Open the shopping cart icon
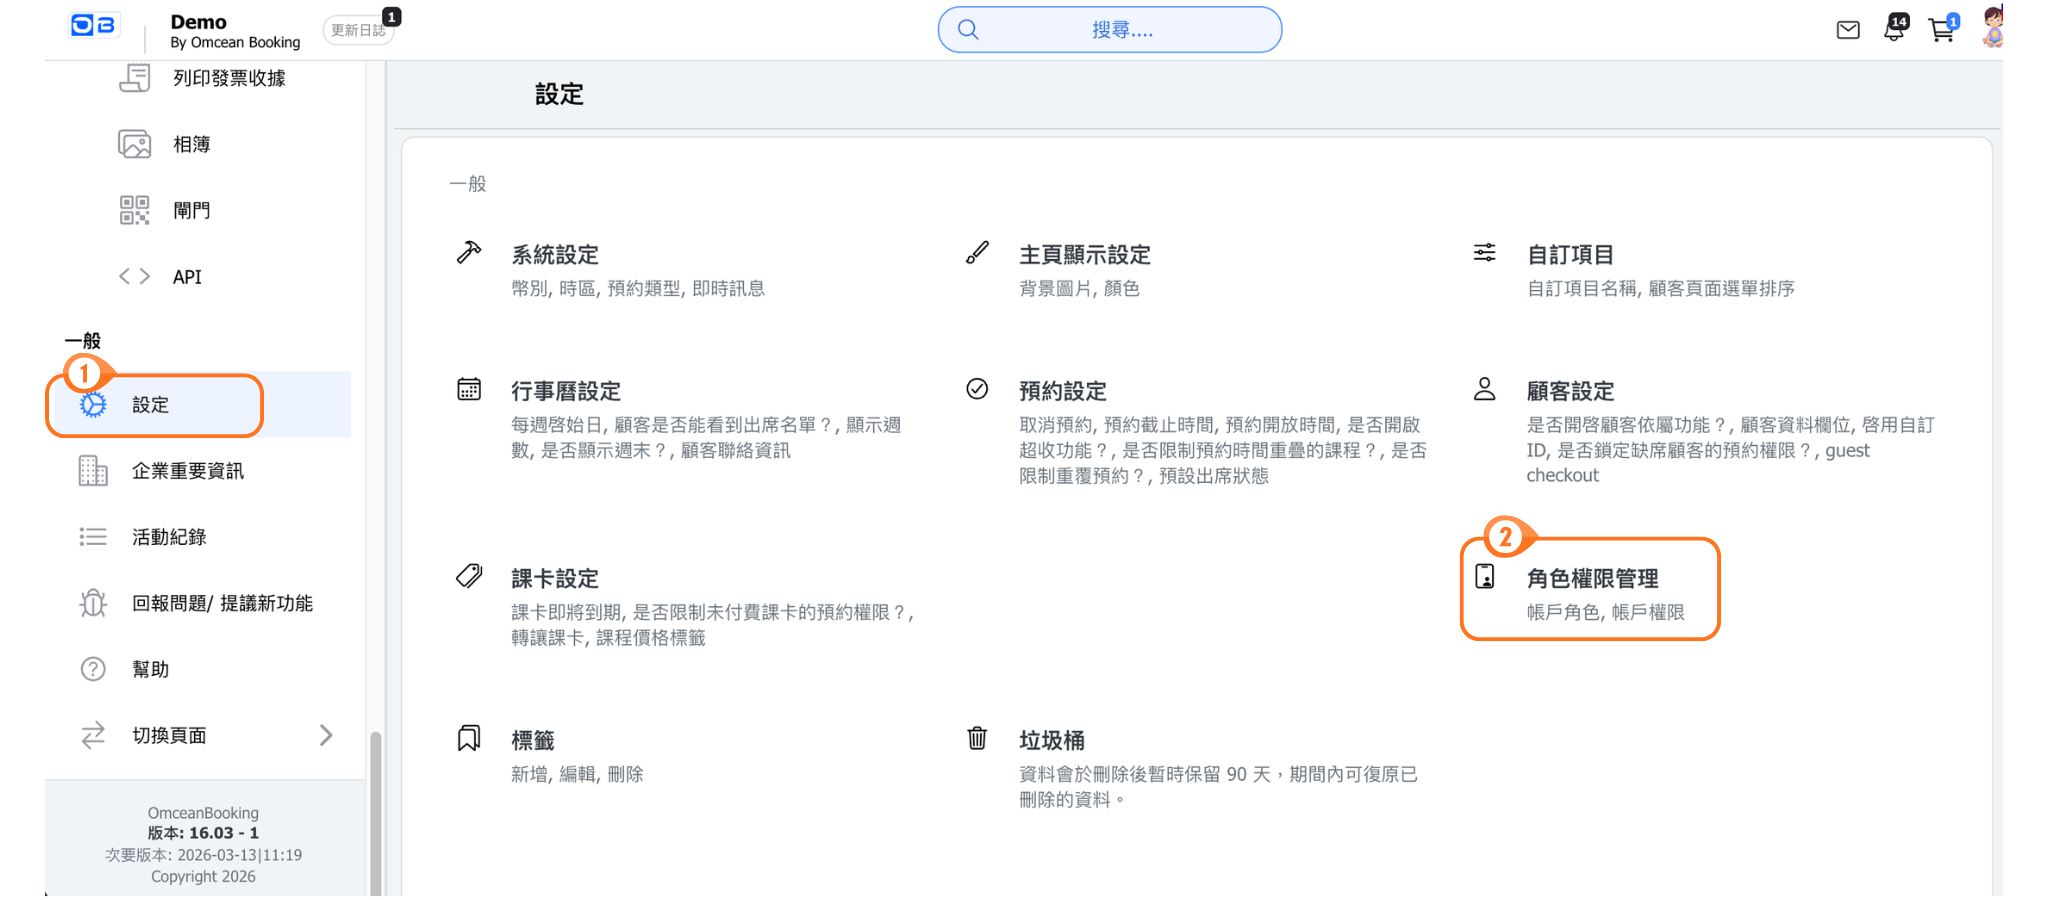The image size is (2048, 900). 1941,30
